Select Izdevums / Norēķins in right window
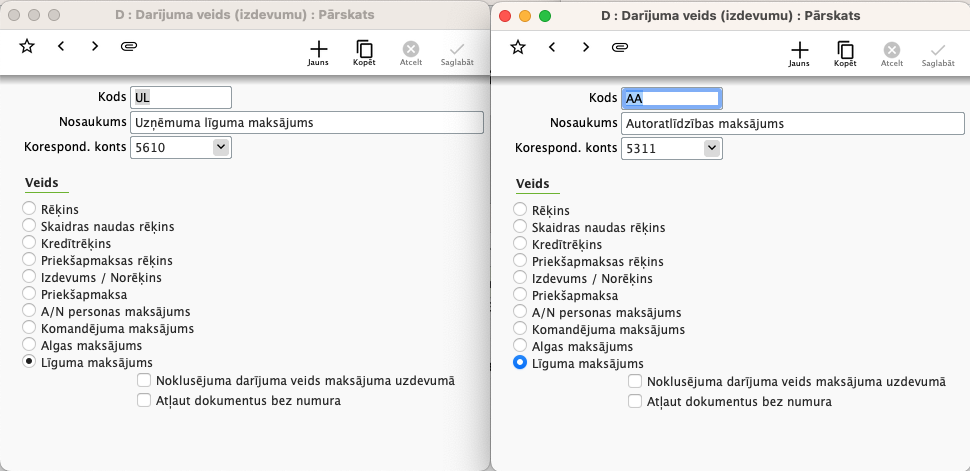Screen dimensions: 970x471 click(x=520, y=277)
